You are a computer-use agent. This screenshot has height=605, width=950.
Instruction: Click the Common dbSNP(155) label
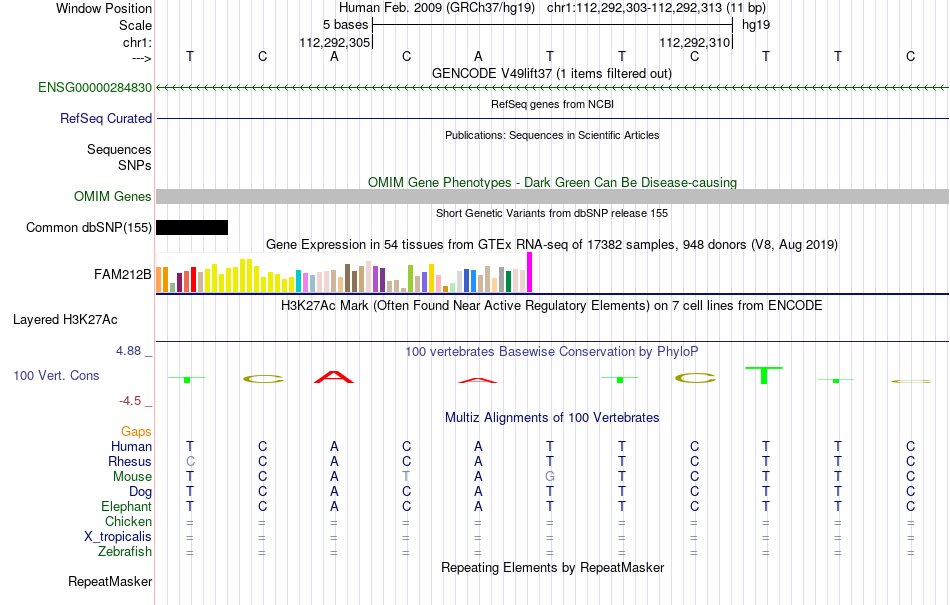tap(89, 227)
